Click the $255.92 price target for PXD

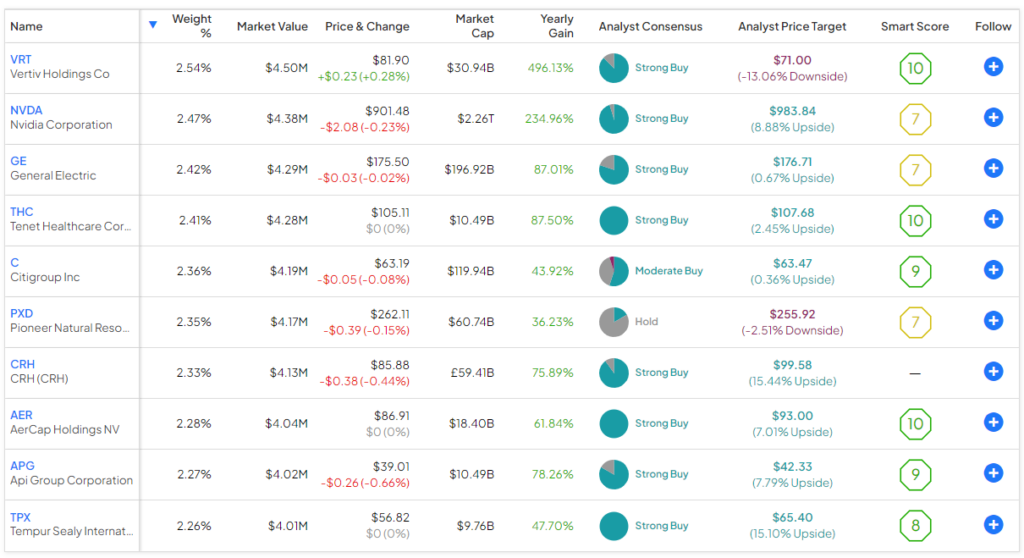pos(791,314)
